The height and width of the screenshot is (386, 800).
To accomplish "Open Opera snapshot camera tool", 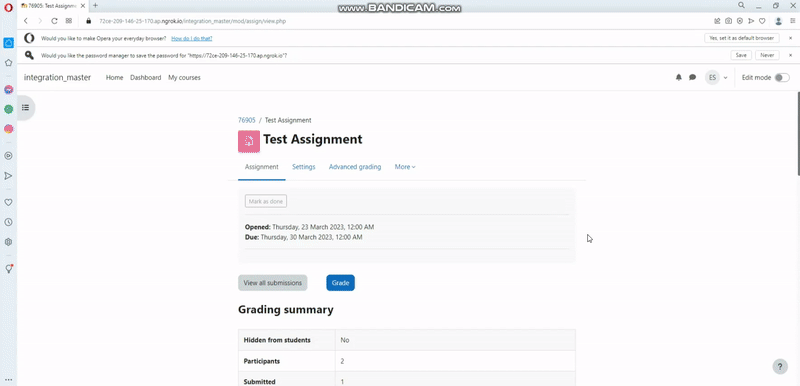I will (729, 21).
